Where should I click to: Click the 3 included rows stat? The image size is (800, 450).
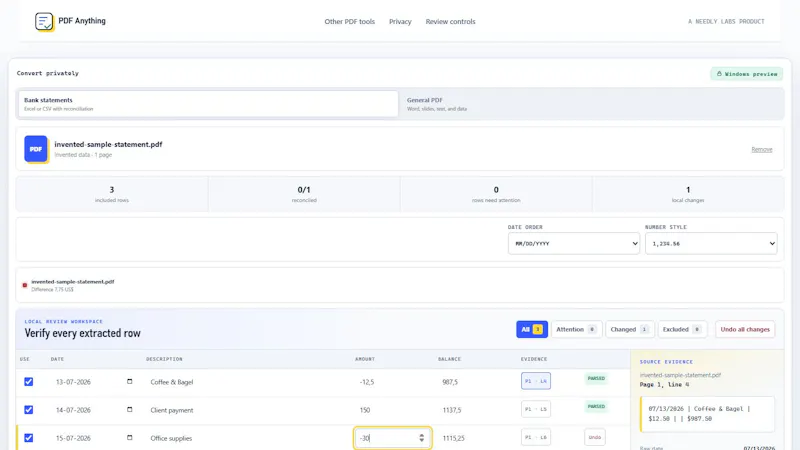click(112, 194)
